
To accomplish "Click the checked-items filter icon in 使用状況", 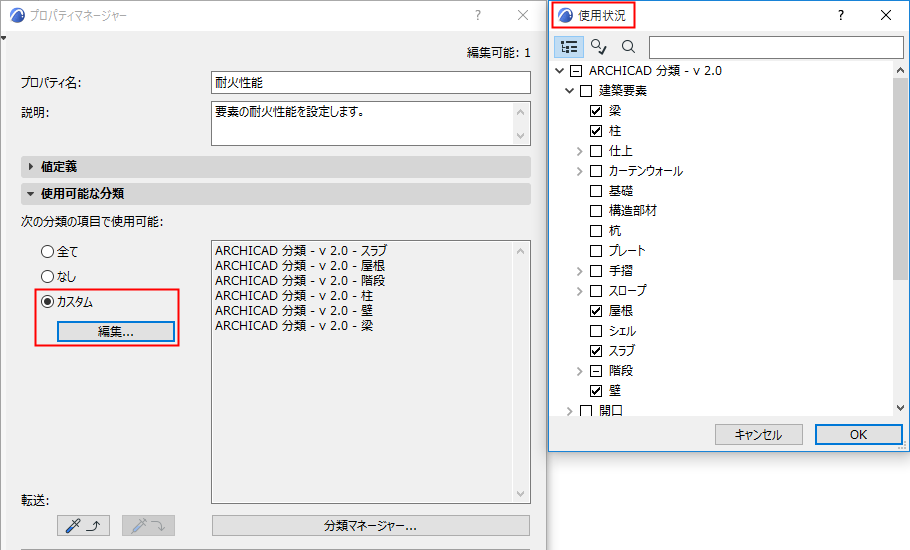I will click(x=598, y=46).
